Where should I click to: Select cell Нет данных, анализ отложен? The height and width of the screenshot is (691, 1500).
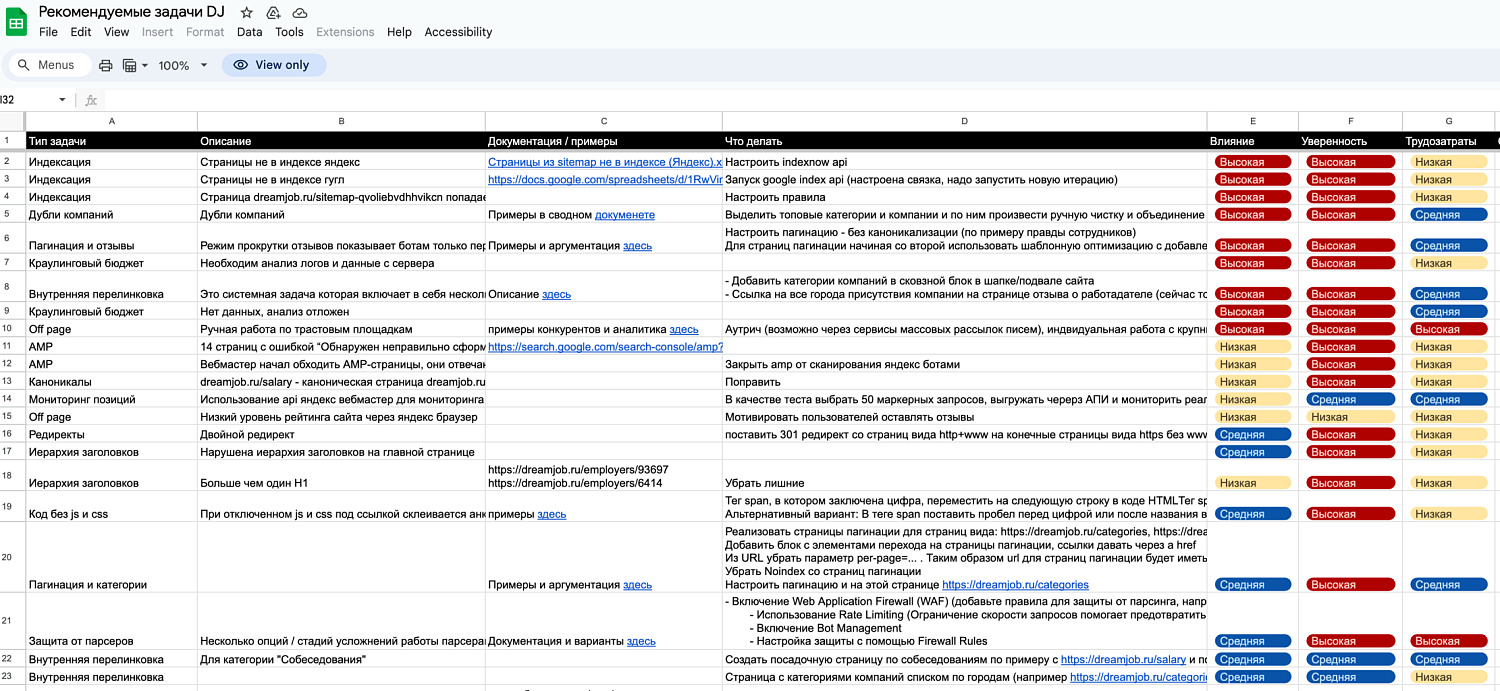tap(341, 312)
